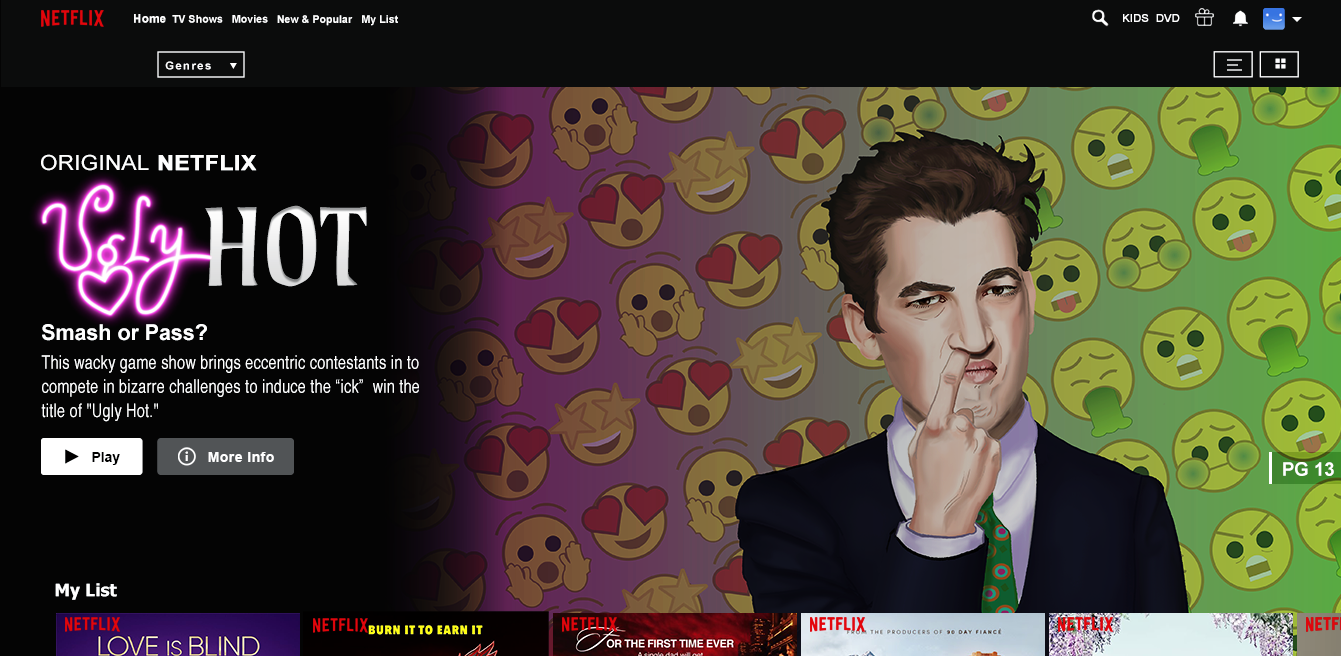Open Movies section

(x=249, y=19)
